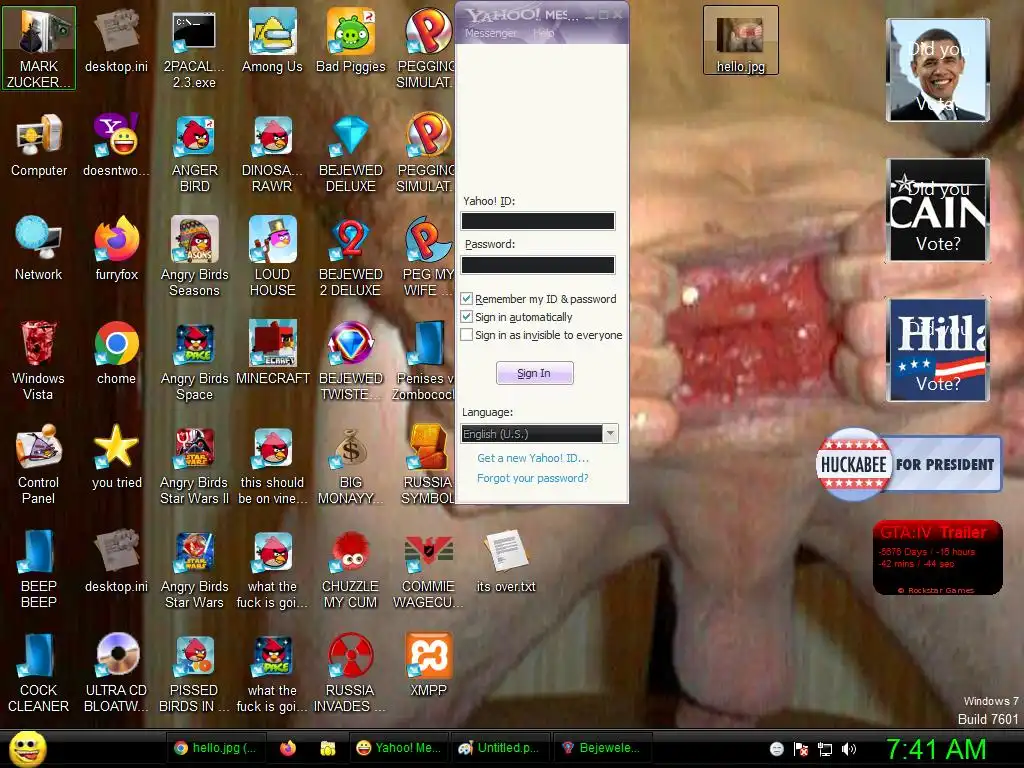Open the Windows Vista recycle bin icon
This screenshot has height=768, width=1024.
pos(39,360)
